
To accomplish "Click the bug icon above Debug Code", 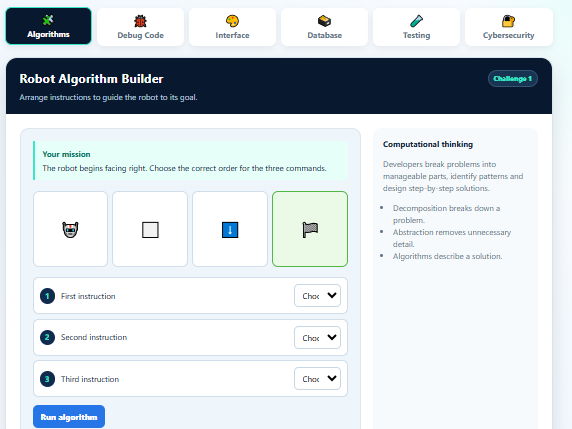I will [x=140, y=21].
